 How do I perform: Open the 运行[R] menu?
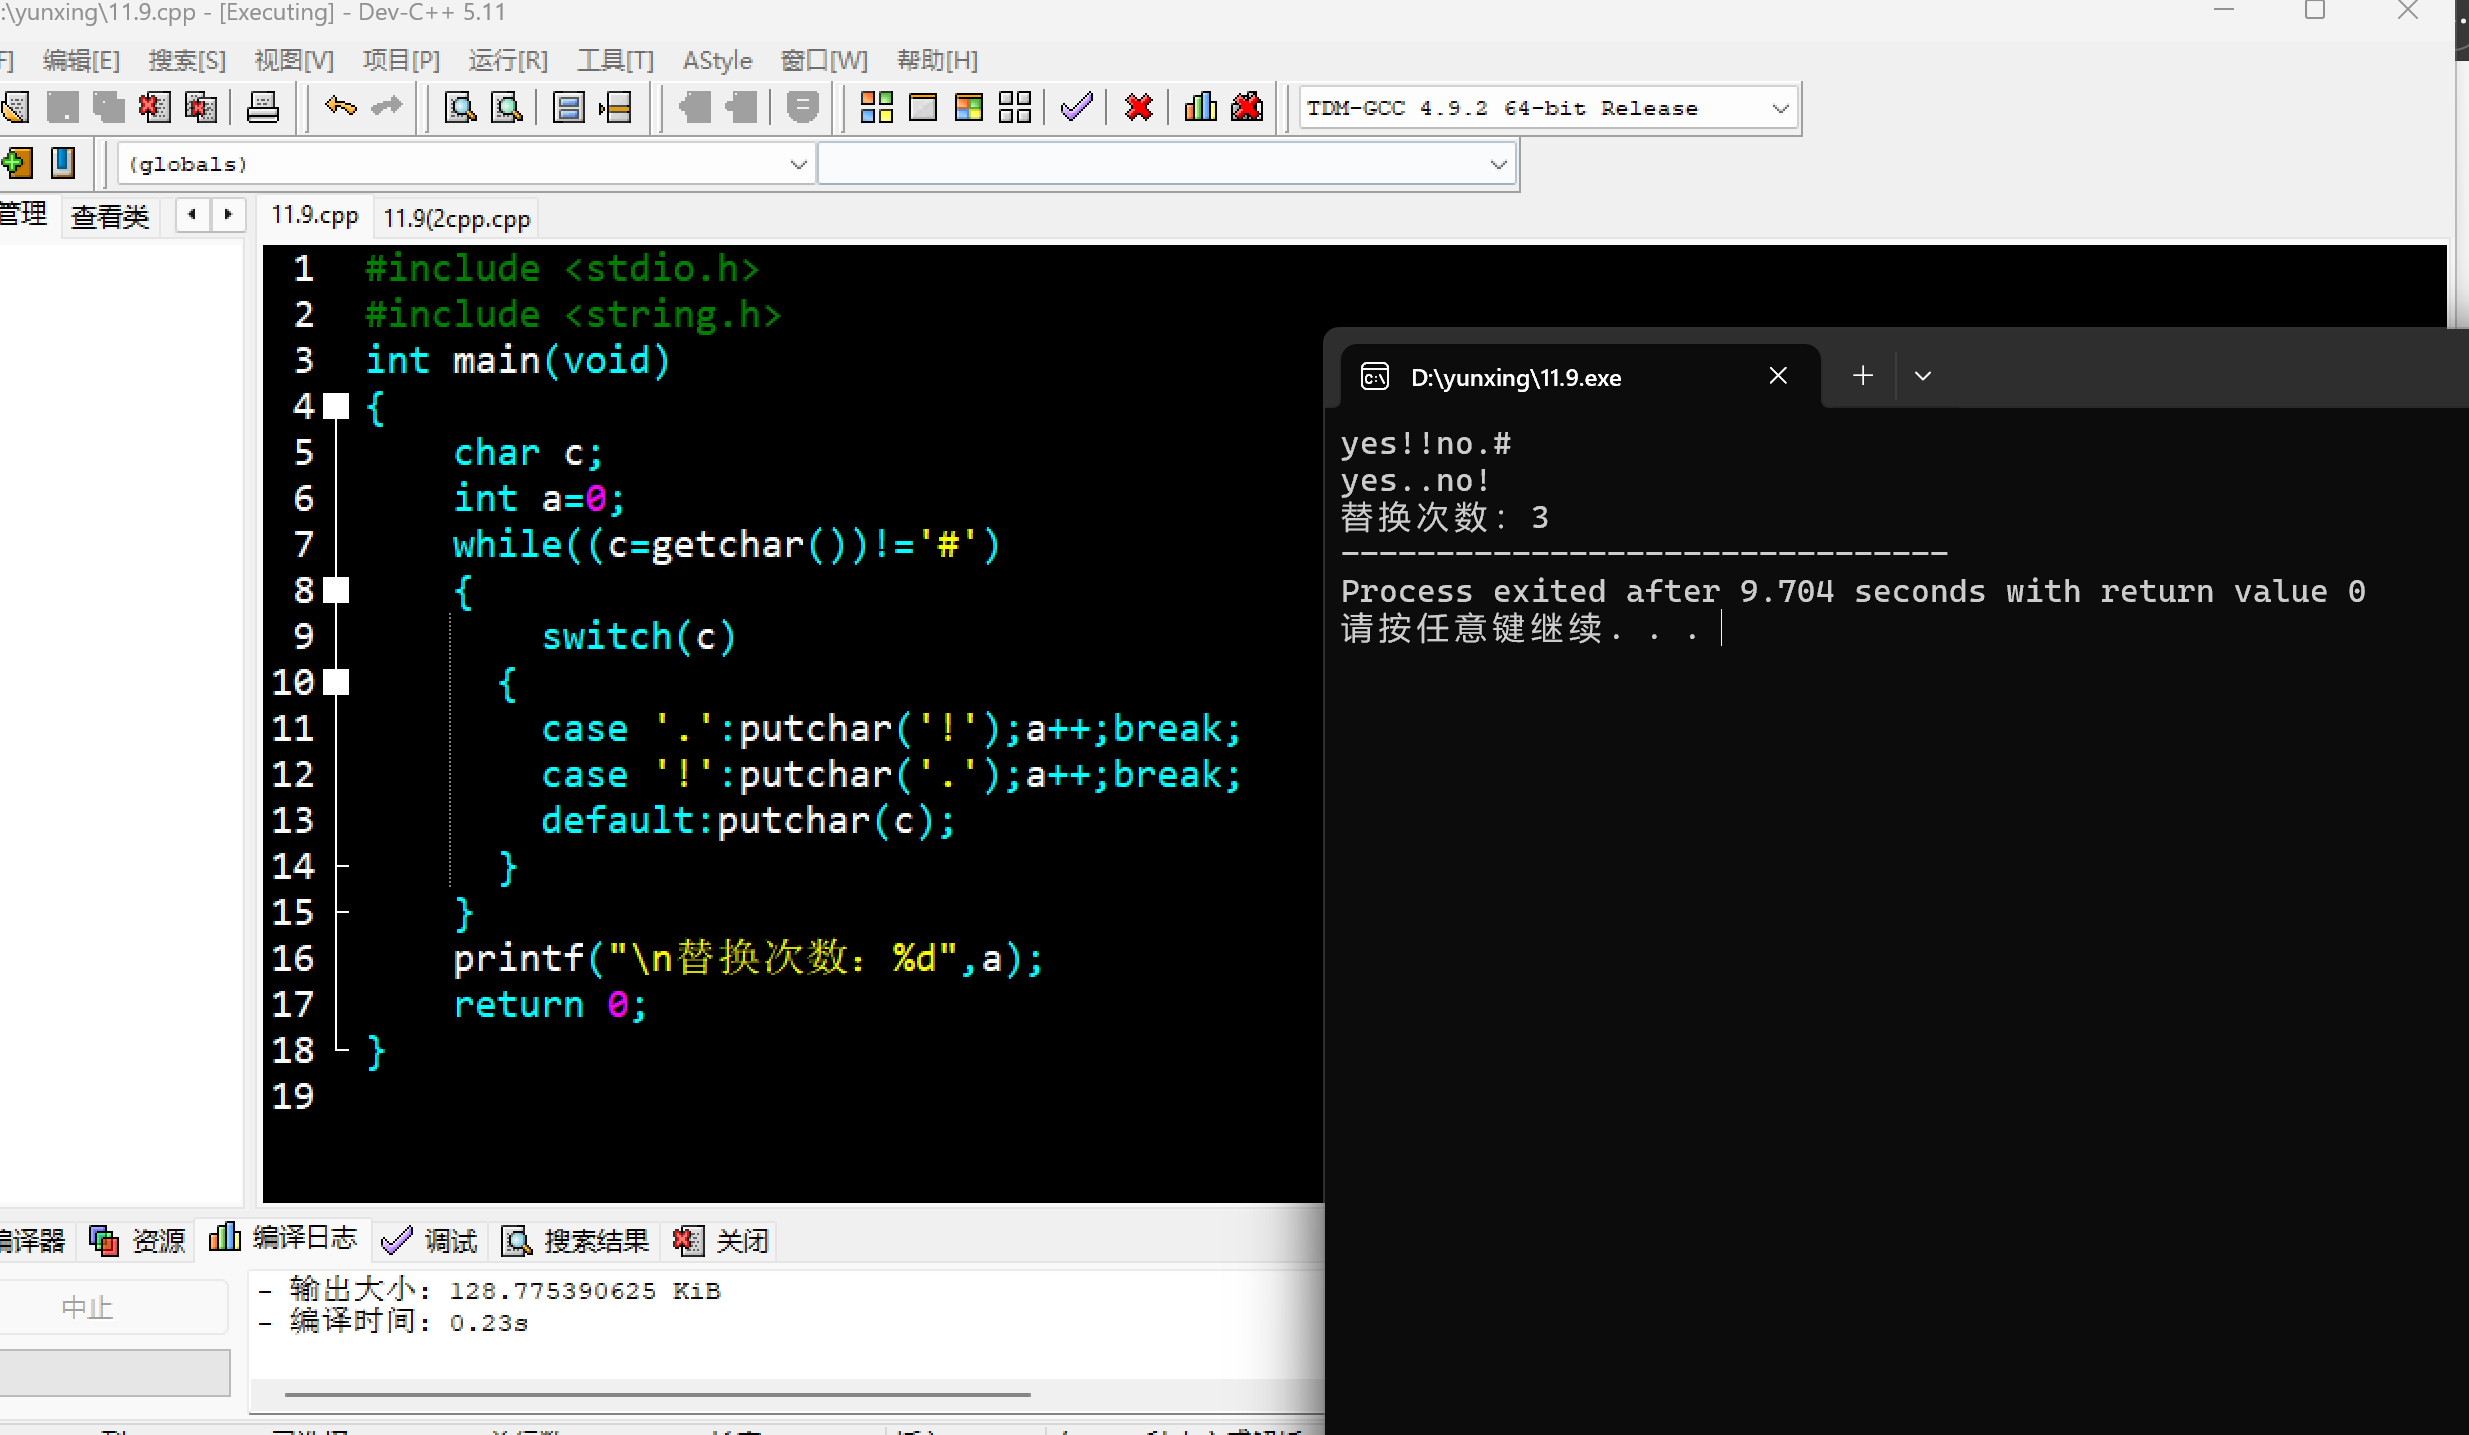tap(508, 60)
